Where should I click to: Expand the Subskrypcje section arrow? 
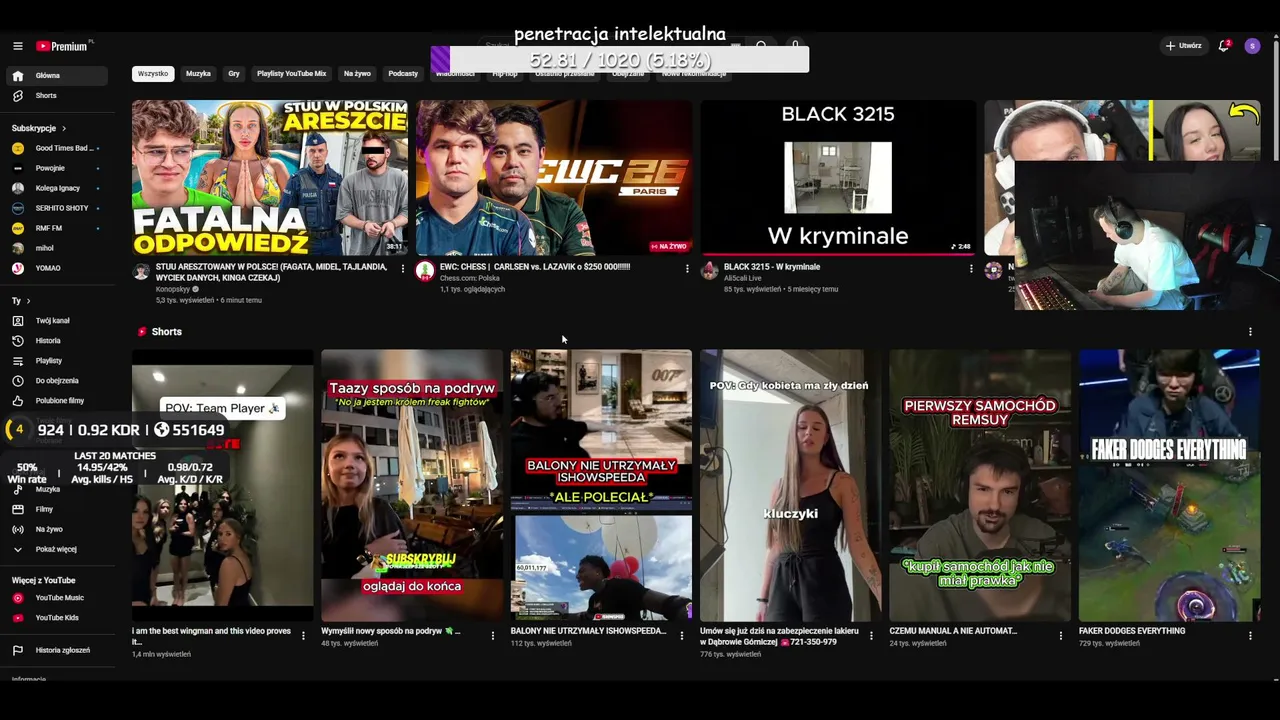[63, 128]
